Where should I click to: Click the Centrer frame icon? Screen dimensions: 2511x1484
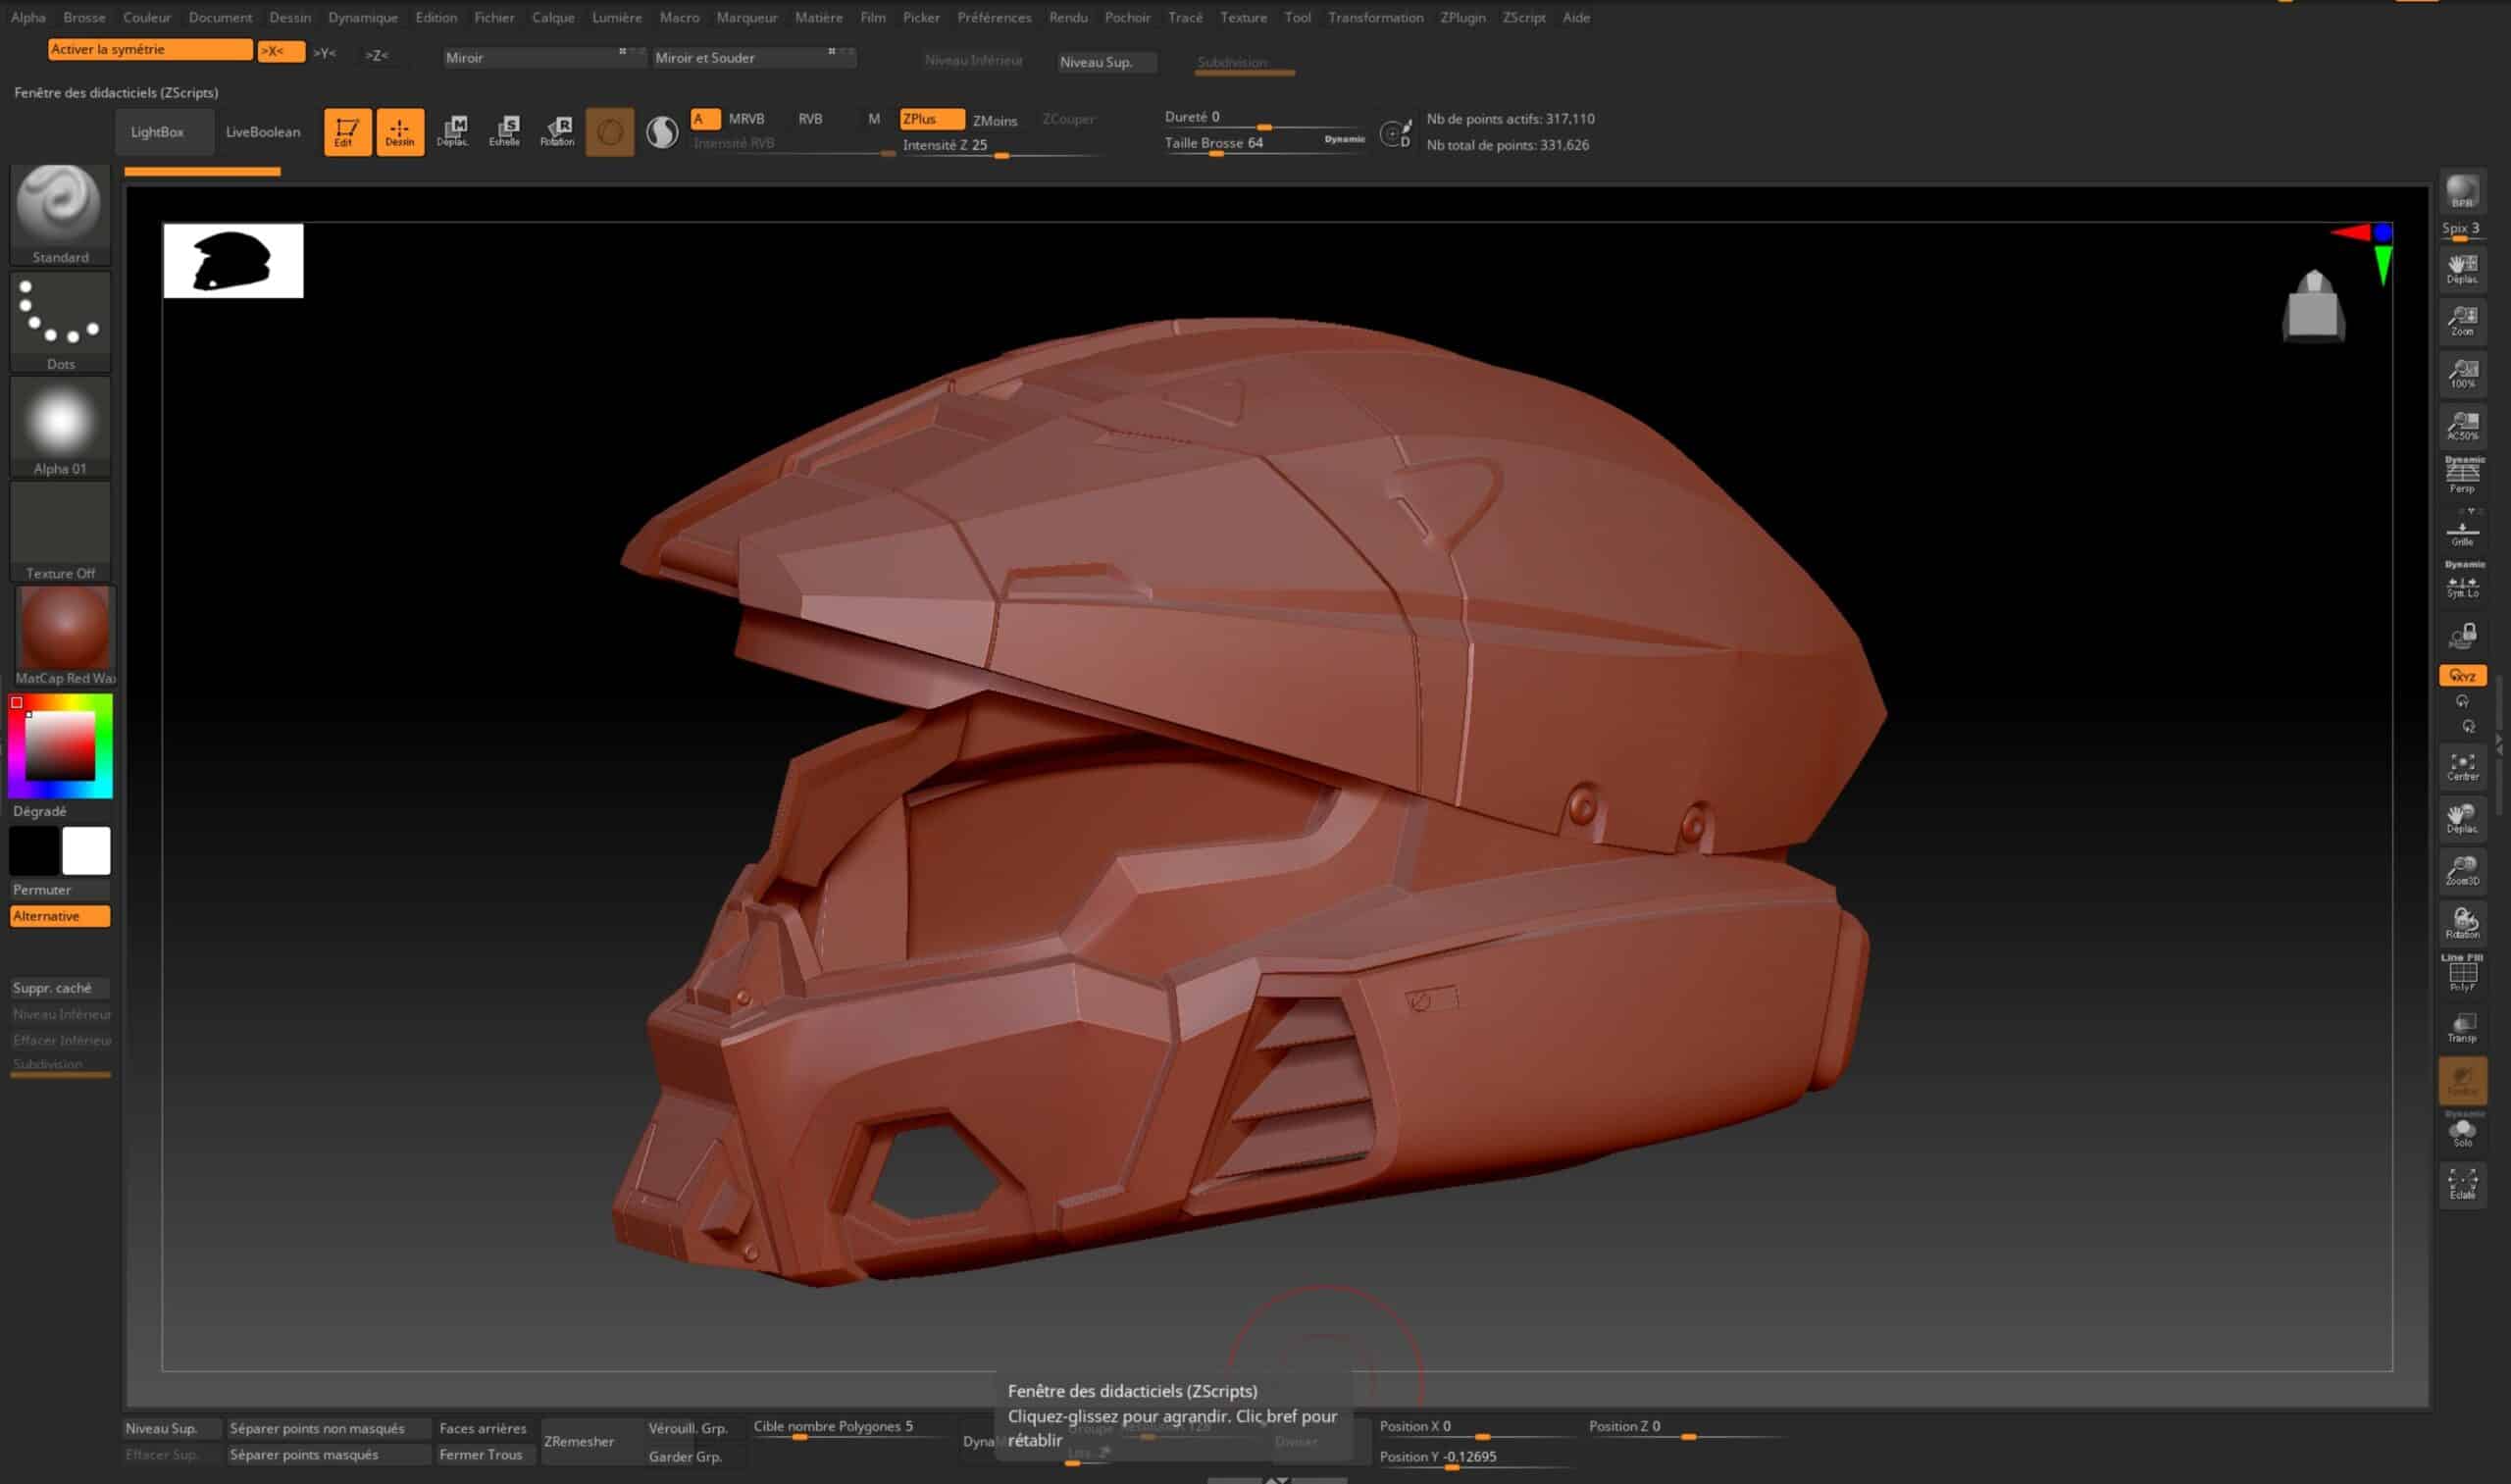pos(2461,767)
